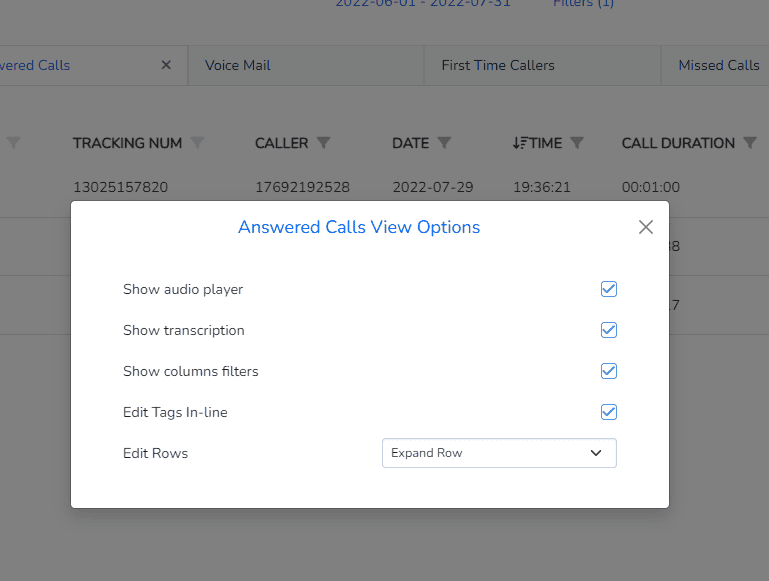
Task: Open the CALL DURATION column filter icon
Action: pos(749,143)
